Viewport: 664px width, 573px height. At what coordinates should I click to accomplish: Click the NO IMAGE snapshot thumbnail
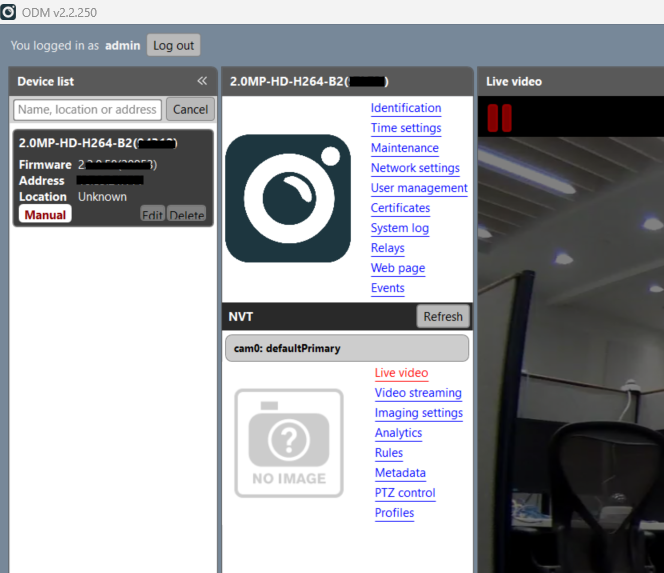(289, 443)
